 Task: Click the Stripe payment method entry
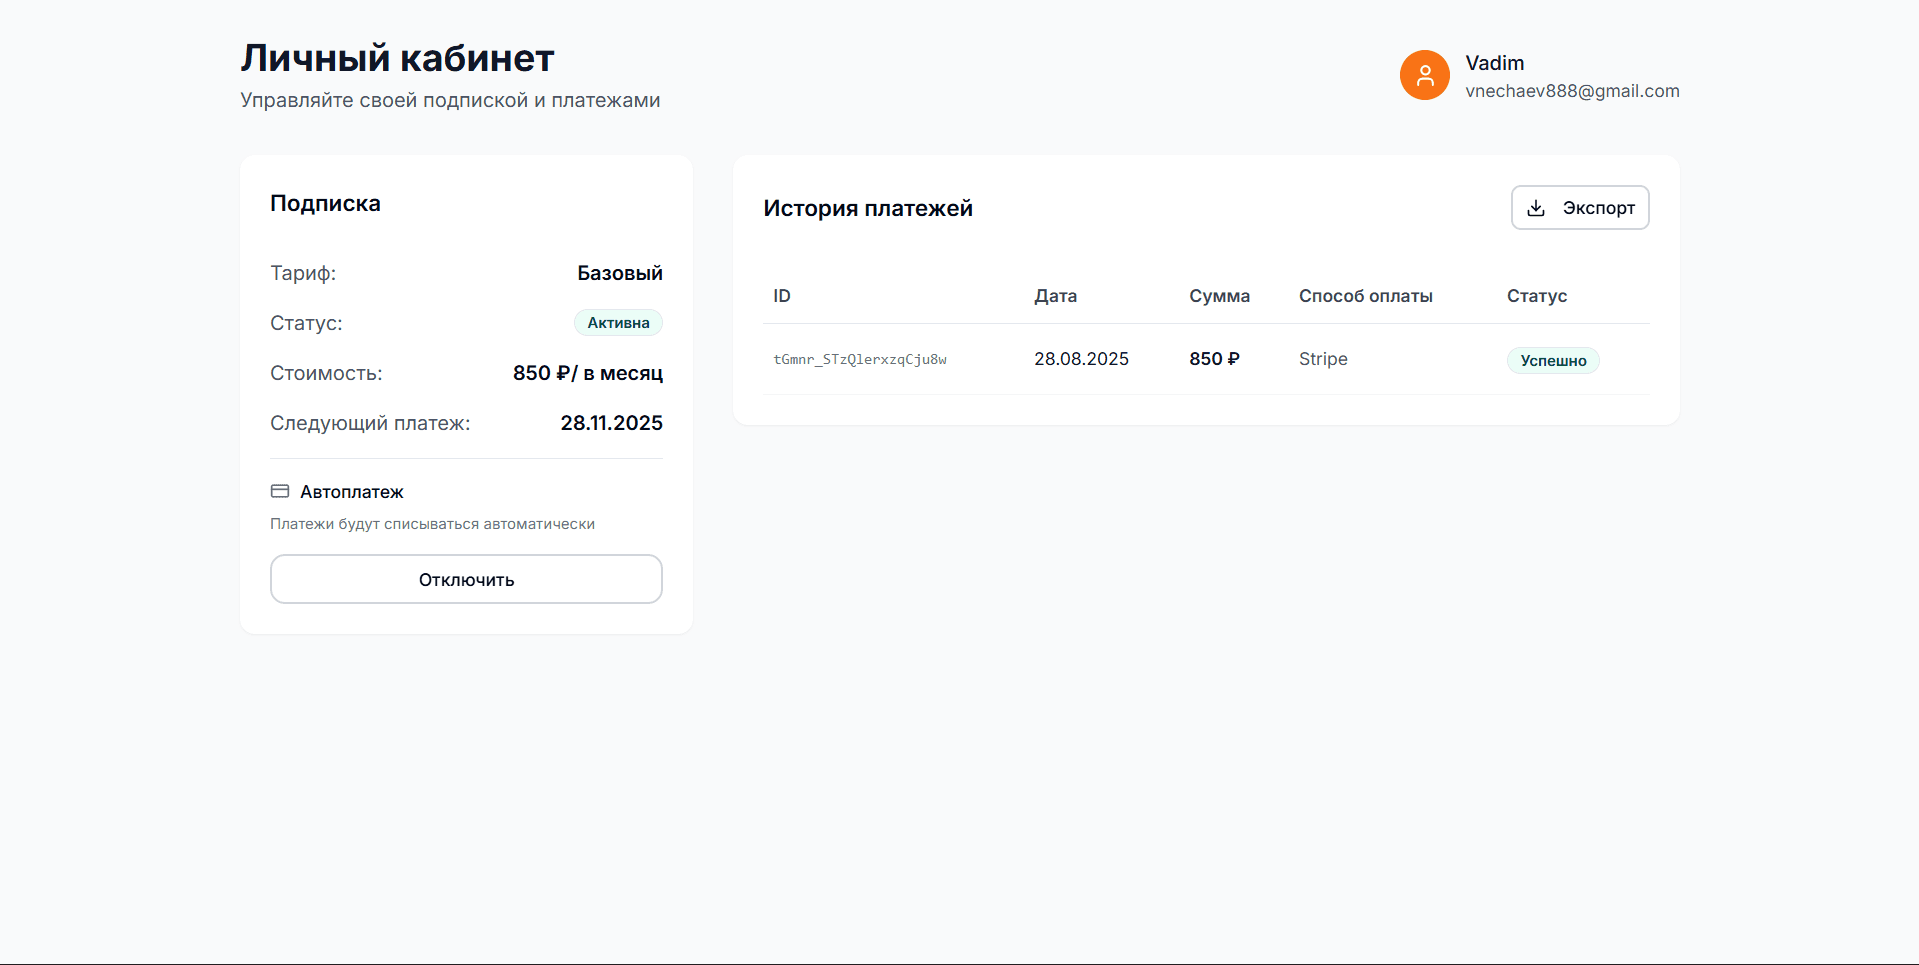click(x=1322, y=358)
